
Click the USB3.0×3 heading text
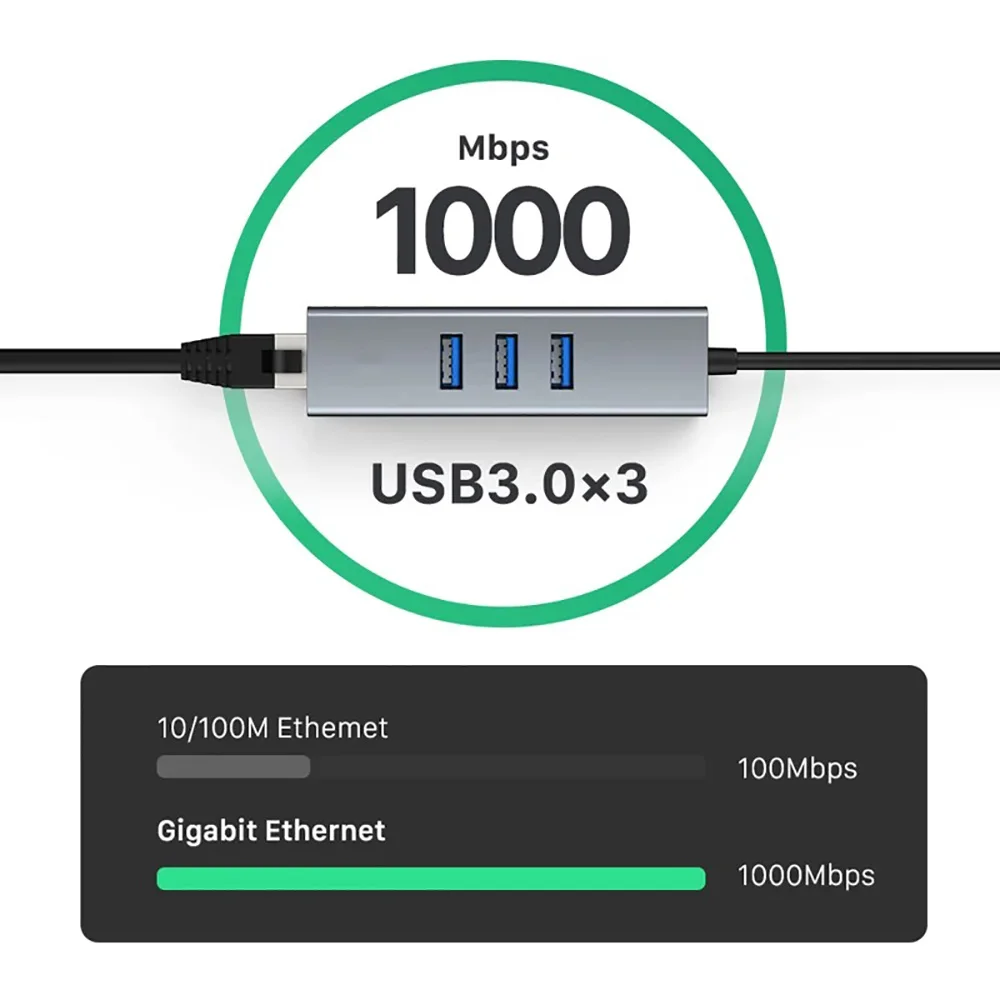click(509, 483)
